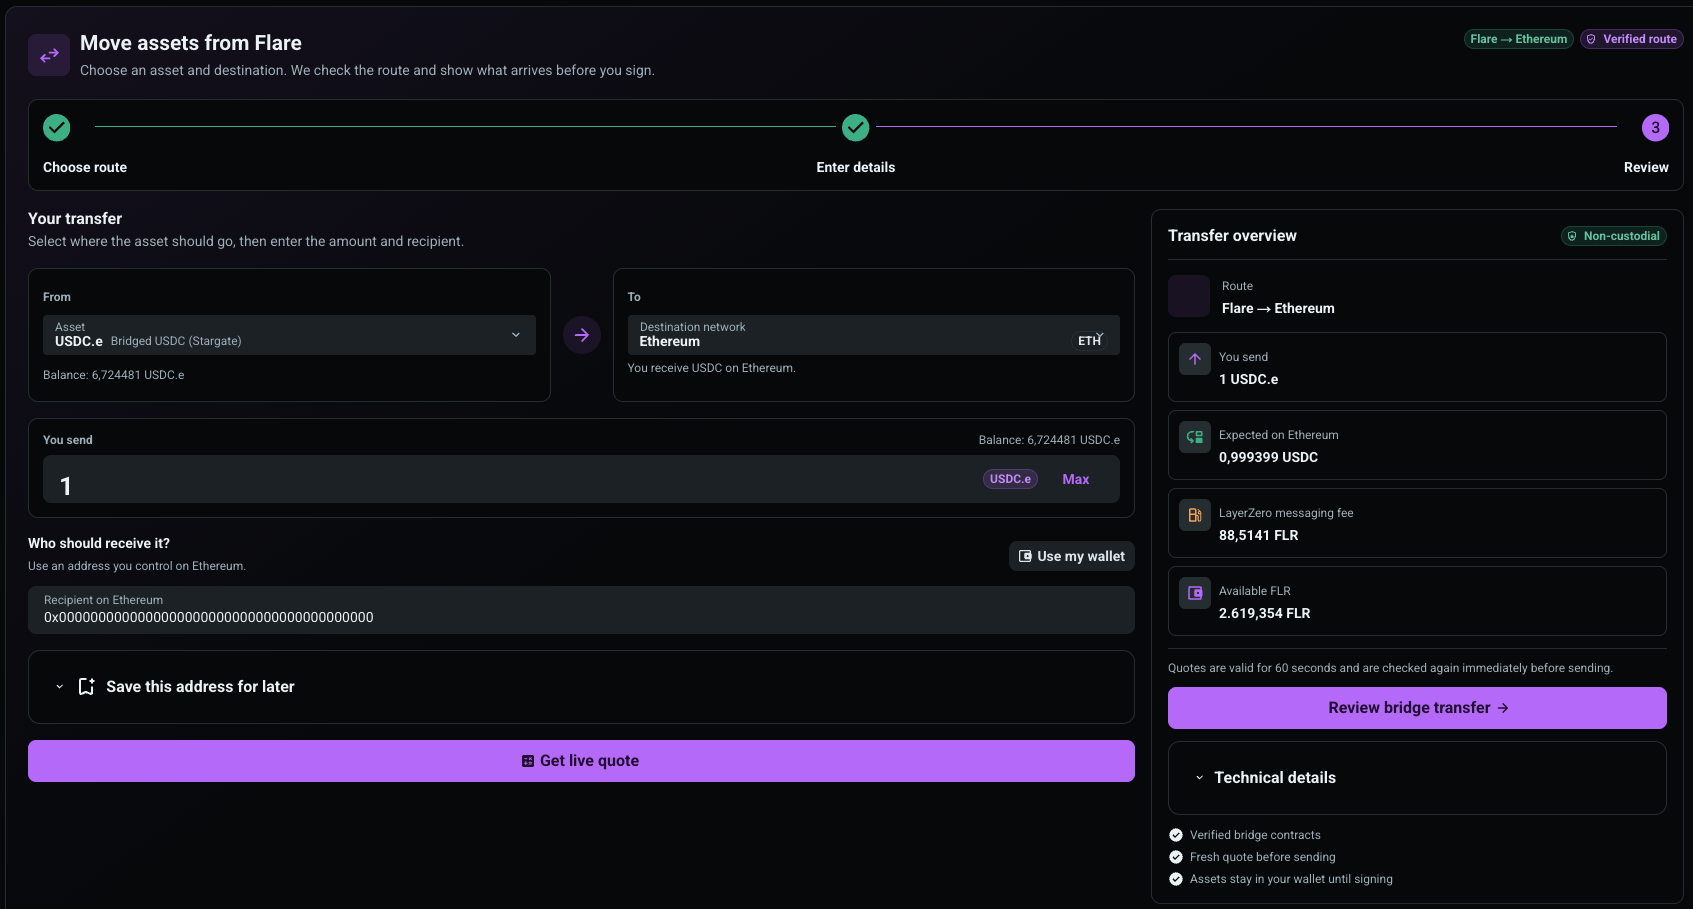1693x909 pixels.
Task: Click the Fresh quote before sending checkmark
Action: point(1176,857)
